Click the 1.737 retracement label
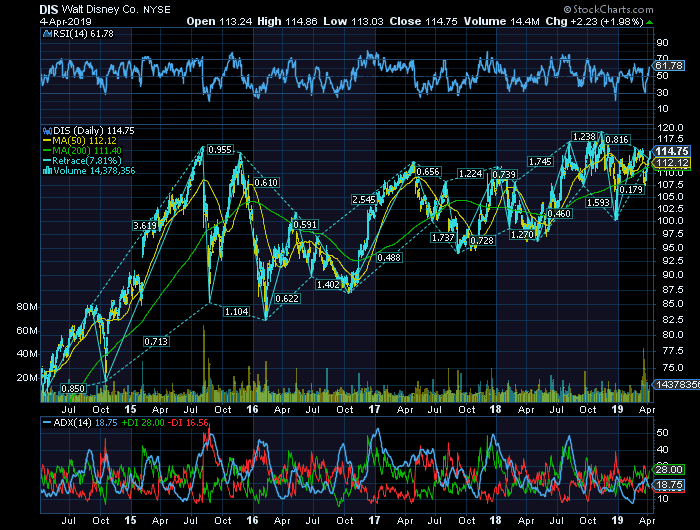The image size is (700, 530). point(443,238)
